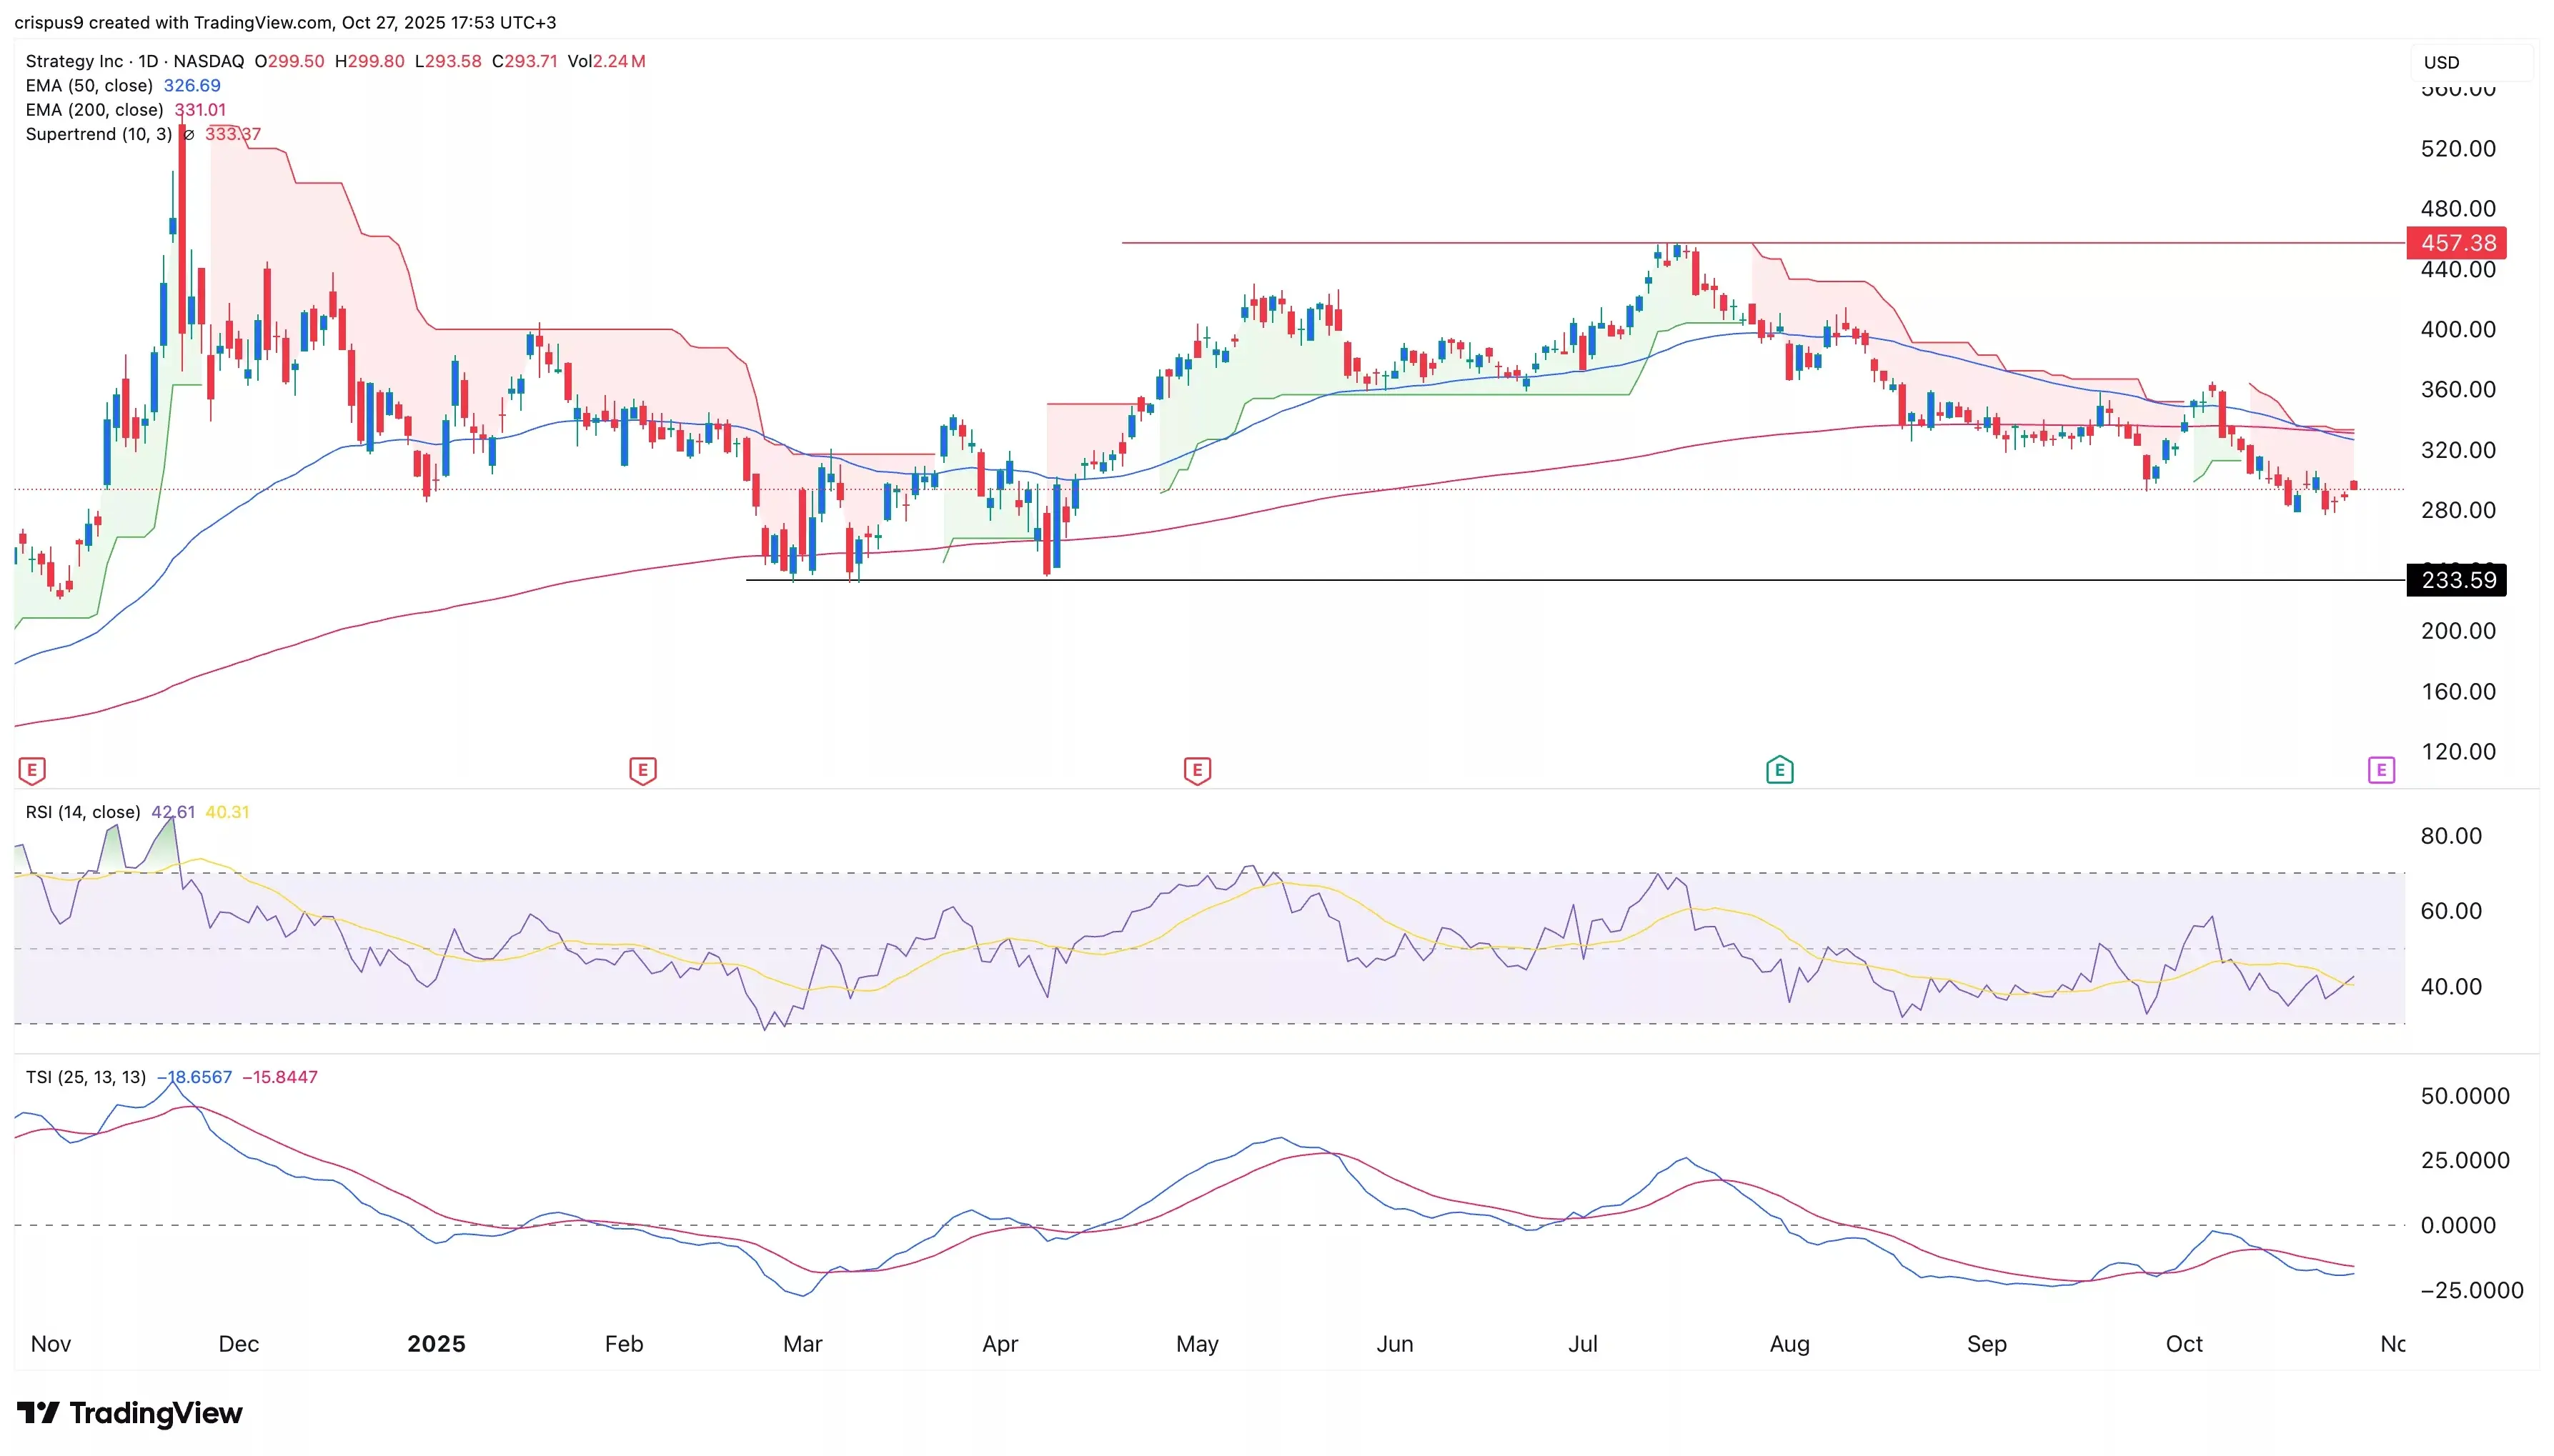Click the RSI value 42.61 in legend
Image resolution: width=2554 pixels, height=1456 pixels.
click(173, 812)
